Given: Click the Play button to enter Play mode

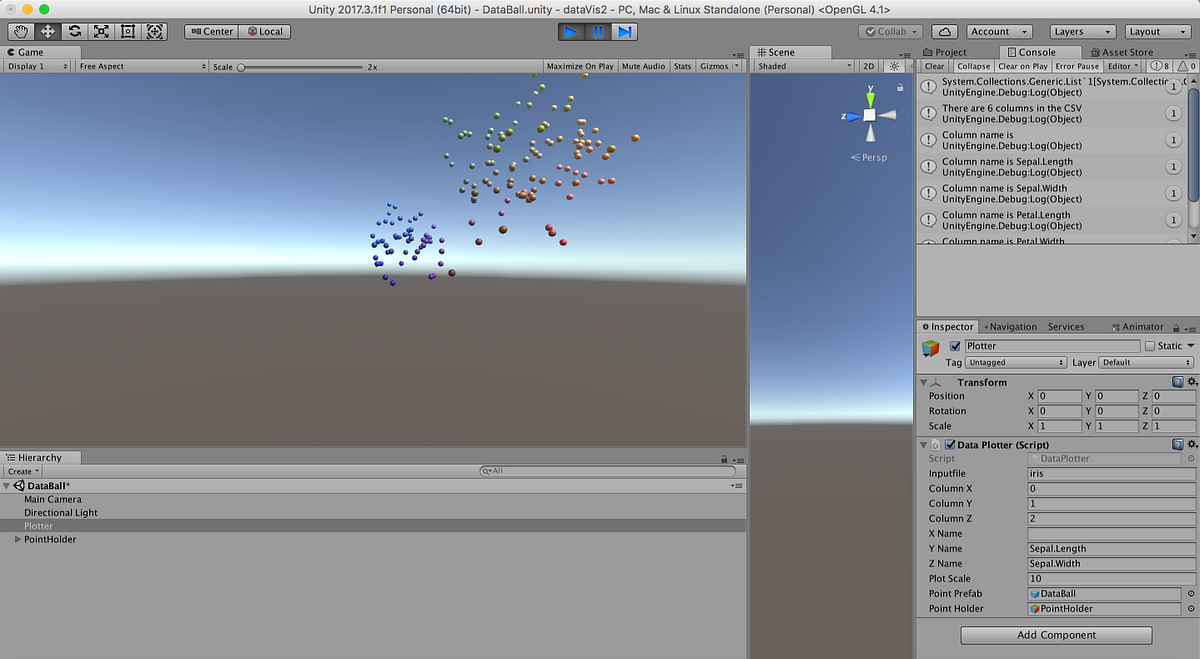Looking at the screenshot, I should [571, 32].
